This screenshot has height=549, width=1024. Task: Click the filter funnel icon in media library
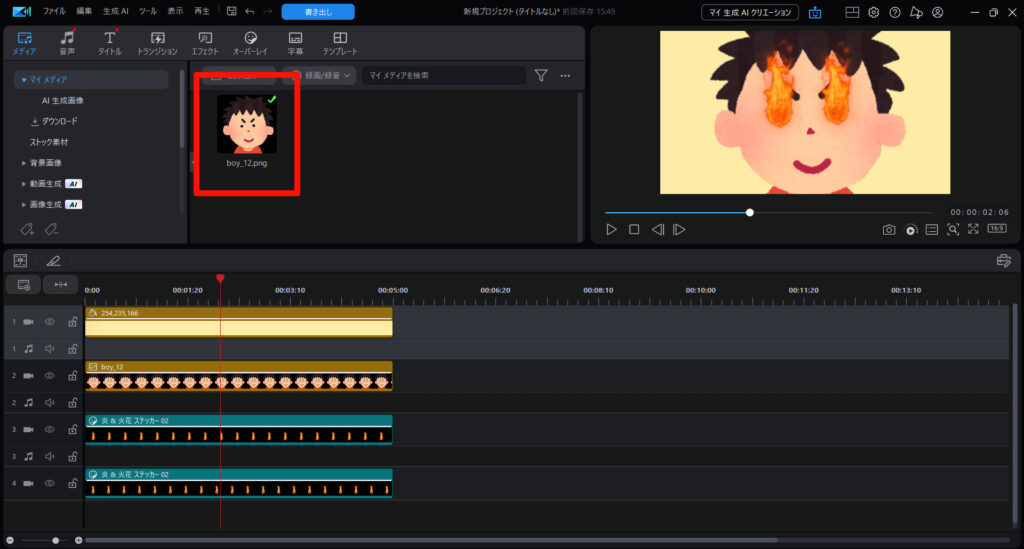click(541, 75)
